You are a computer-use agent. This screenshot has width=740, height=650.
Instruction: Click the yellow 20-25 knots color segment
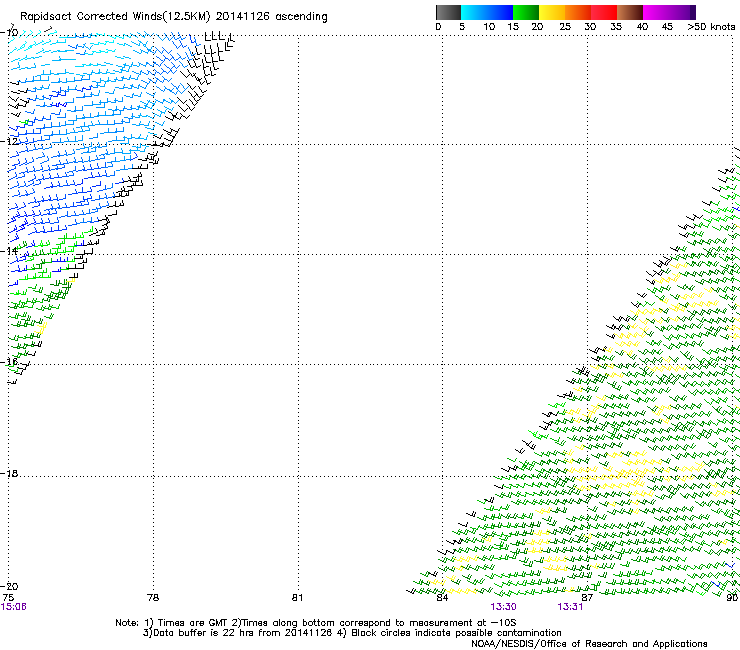point(552,12)
